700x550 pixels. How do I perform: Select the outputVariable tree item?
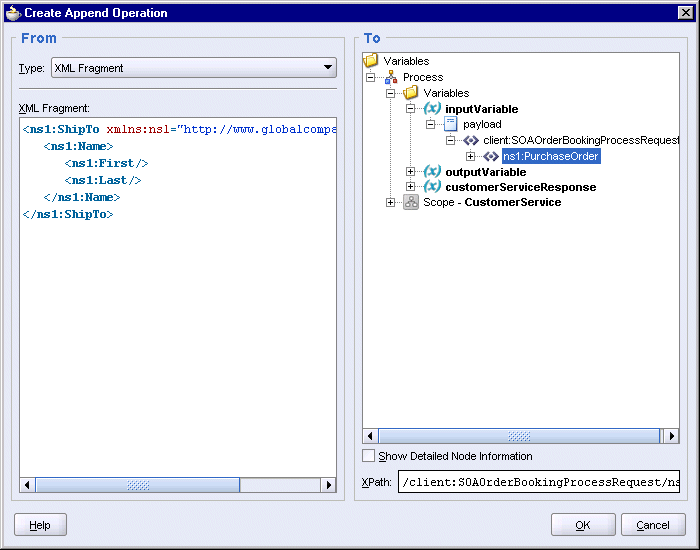[x=486, y=172]
